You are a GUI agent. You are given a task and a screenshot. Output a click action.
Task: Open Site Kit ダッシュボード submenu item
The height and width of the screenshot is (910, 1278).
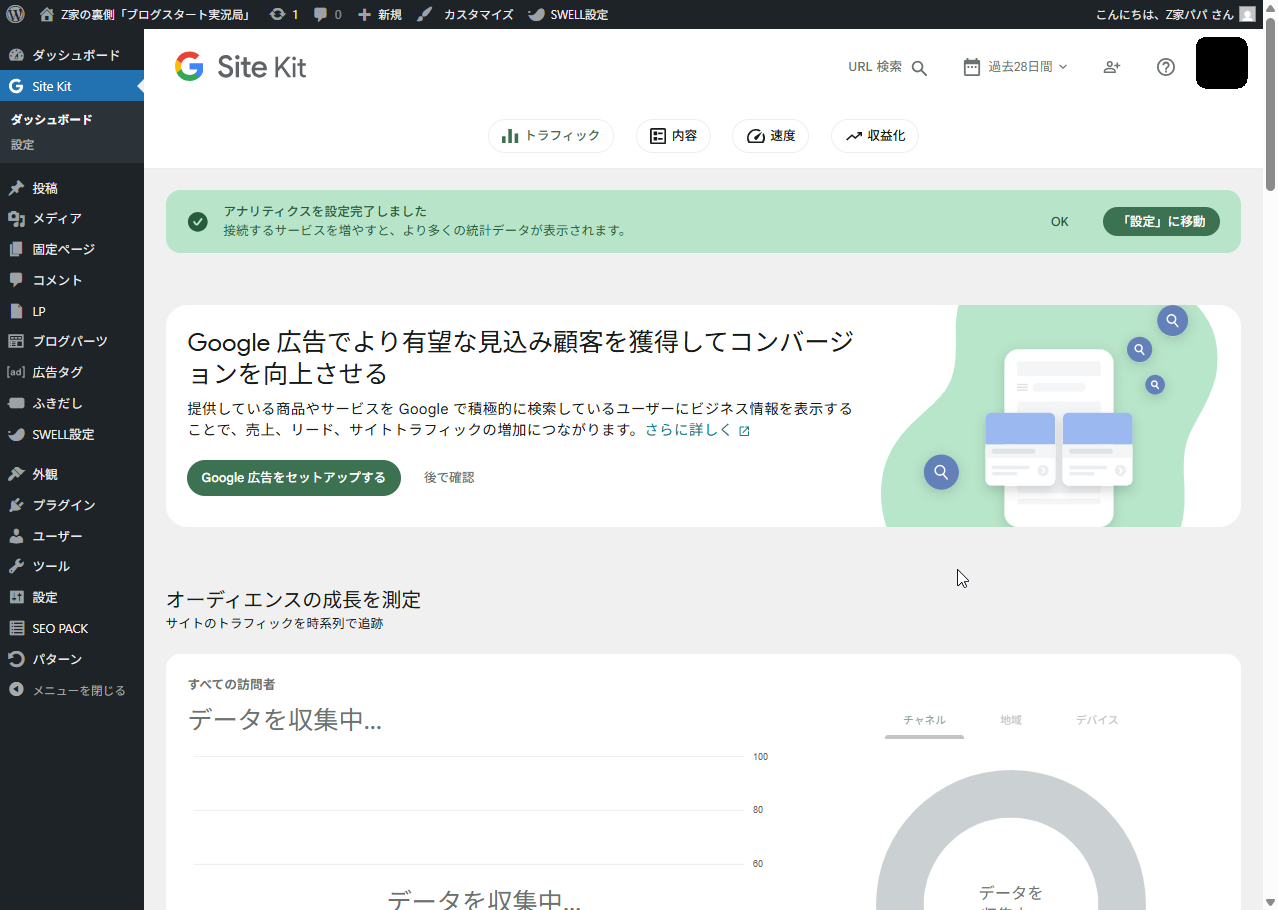tap(52, 120)
